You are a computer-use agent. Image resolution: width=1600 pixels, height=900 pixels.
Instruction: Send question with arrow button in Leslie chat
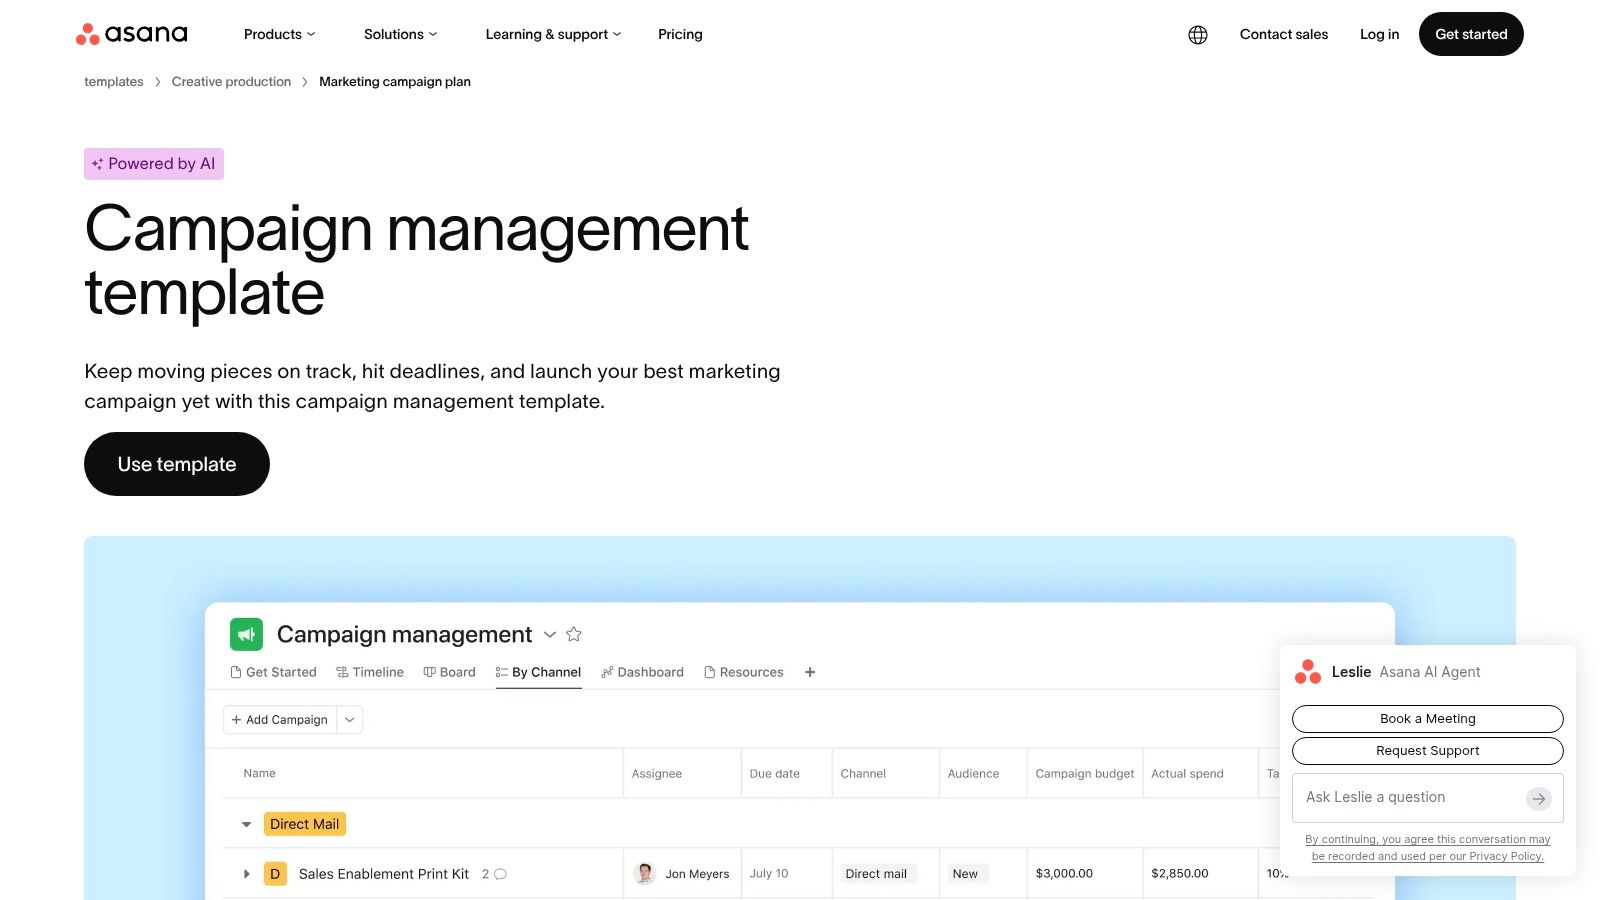pos(1538,798)
